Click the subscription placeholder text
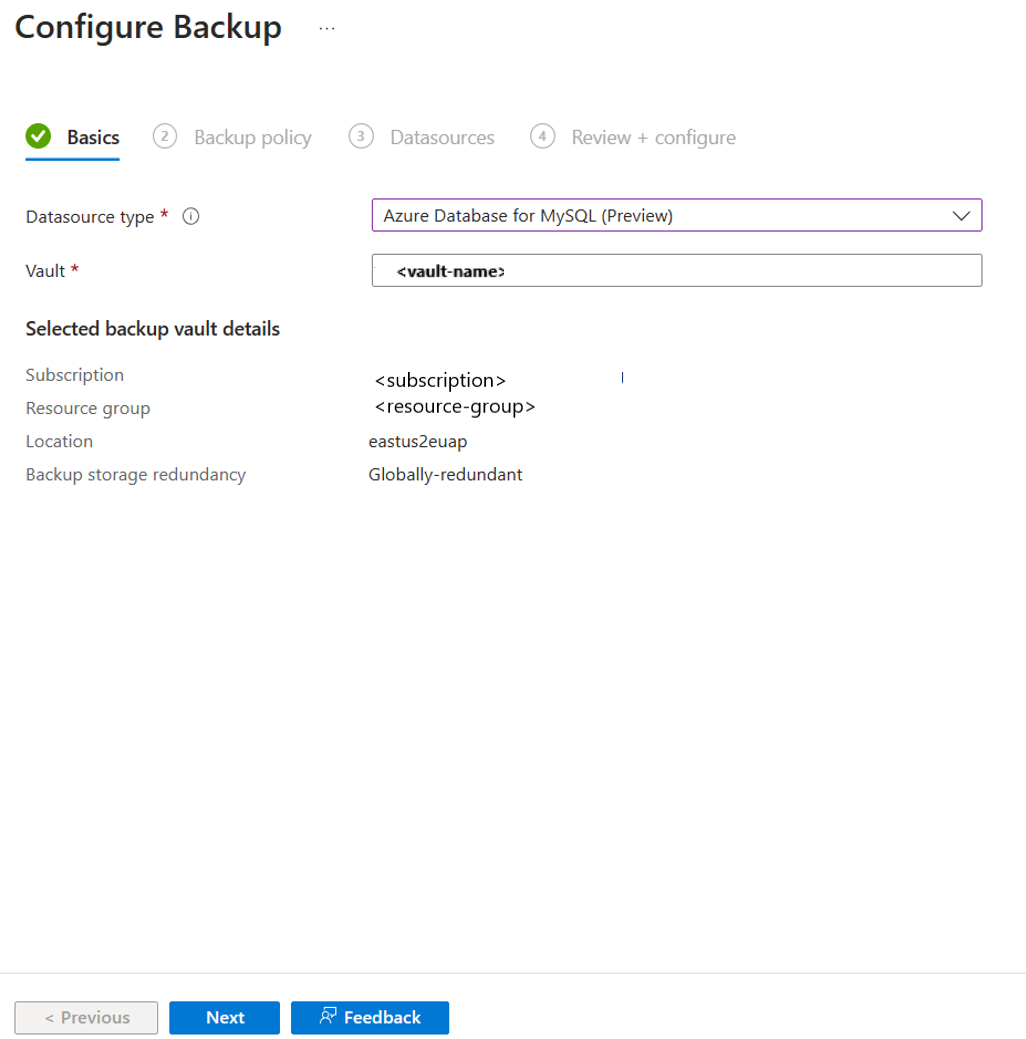The width and height of the screenshot is (1026, 1039). [x=440, y=380]
